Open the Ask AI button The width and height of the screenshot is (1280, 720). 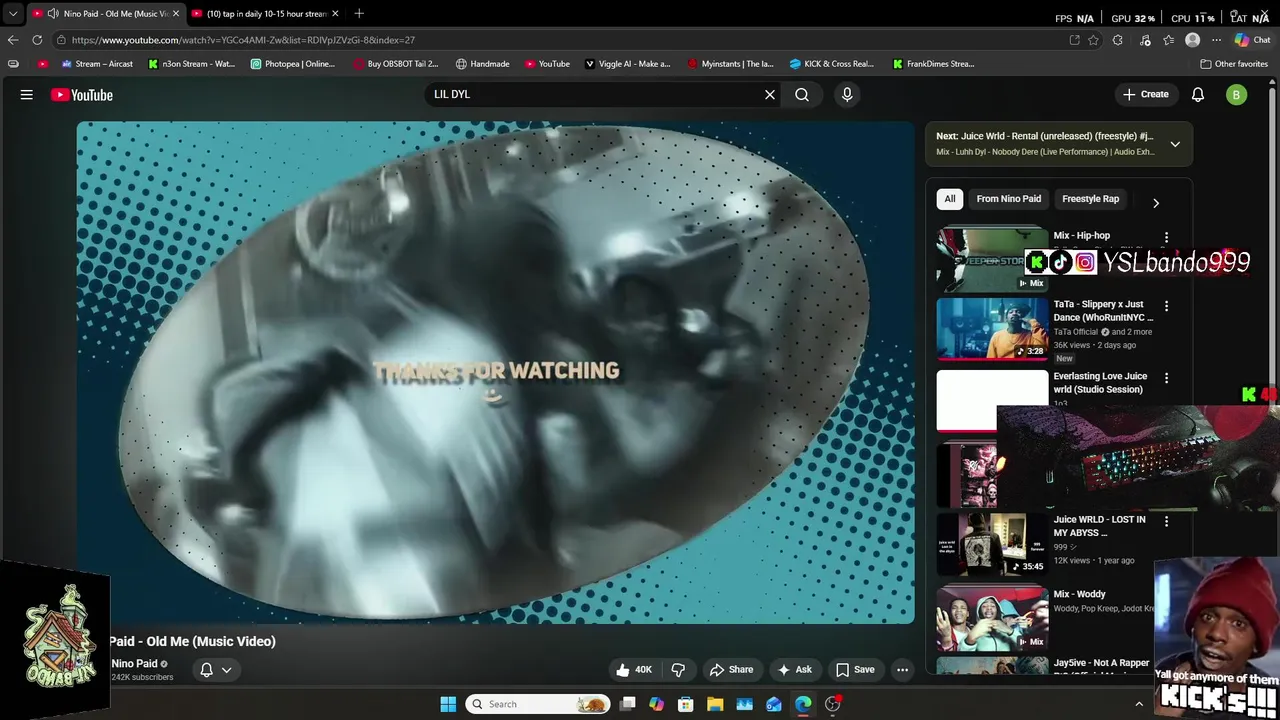coord(794,670)
